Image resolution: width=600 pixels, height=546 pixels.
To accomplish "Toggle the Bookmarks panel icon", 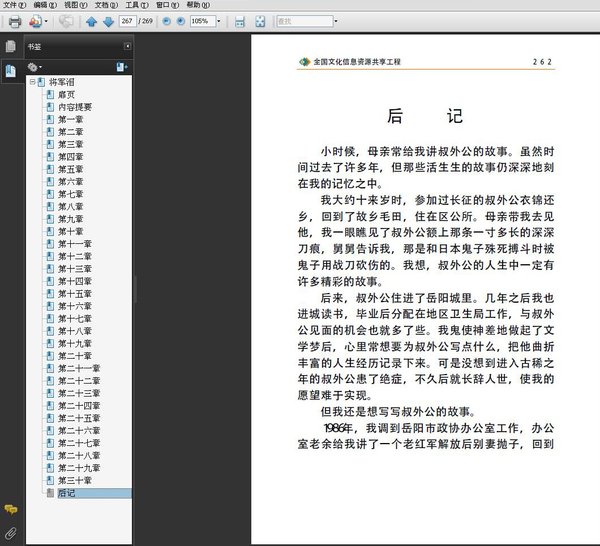I will [x=11, y=71].
